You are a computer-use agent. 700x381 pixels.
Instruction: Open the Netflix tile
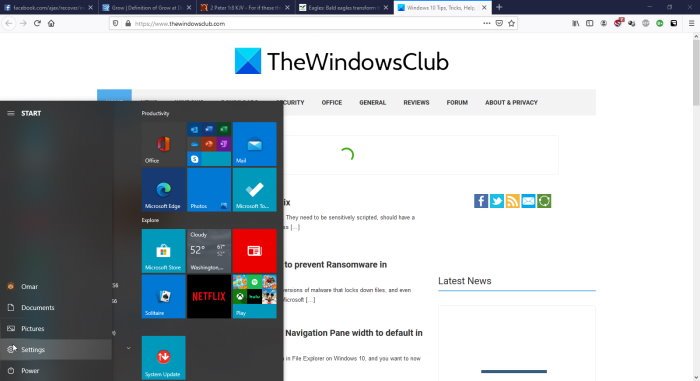[209, 296]
